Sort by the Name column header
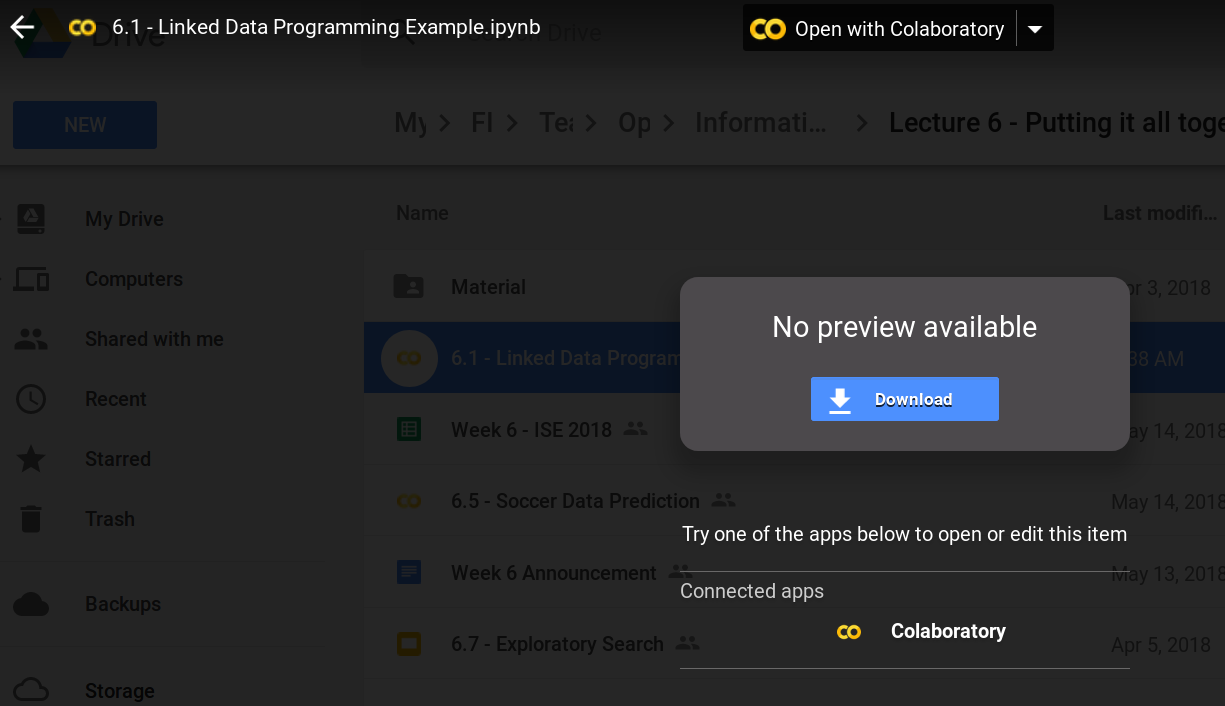The height and width of the screenshot is (706, 1225). 422,213
